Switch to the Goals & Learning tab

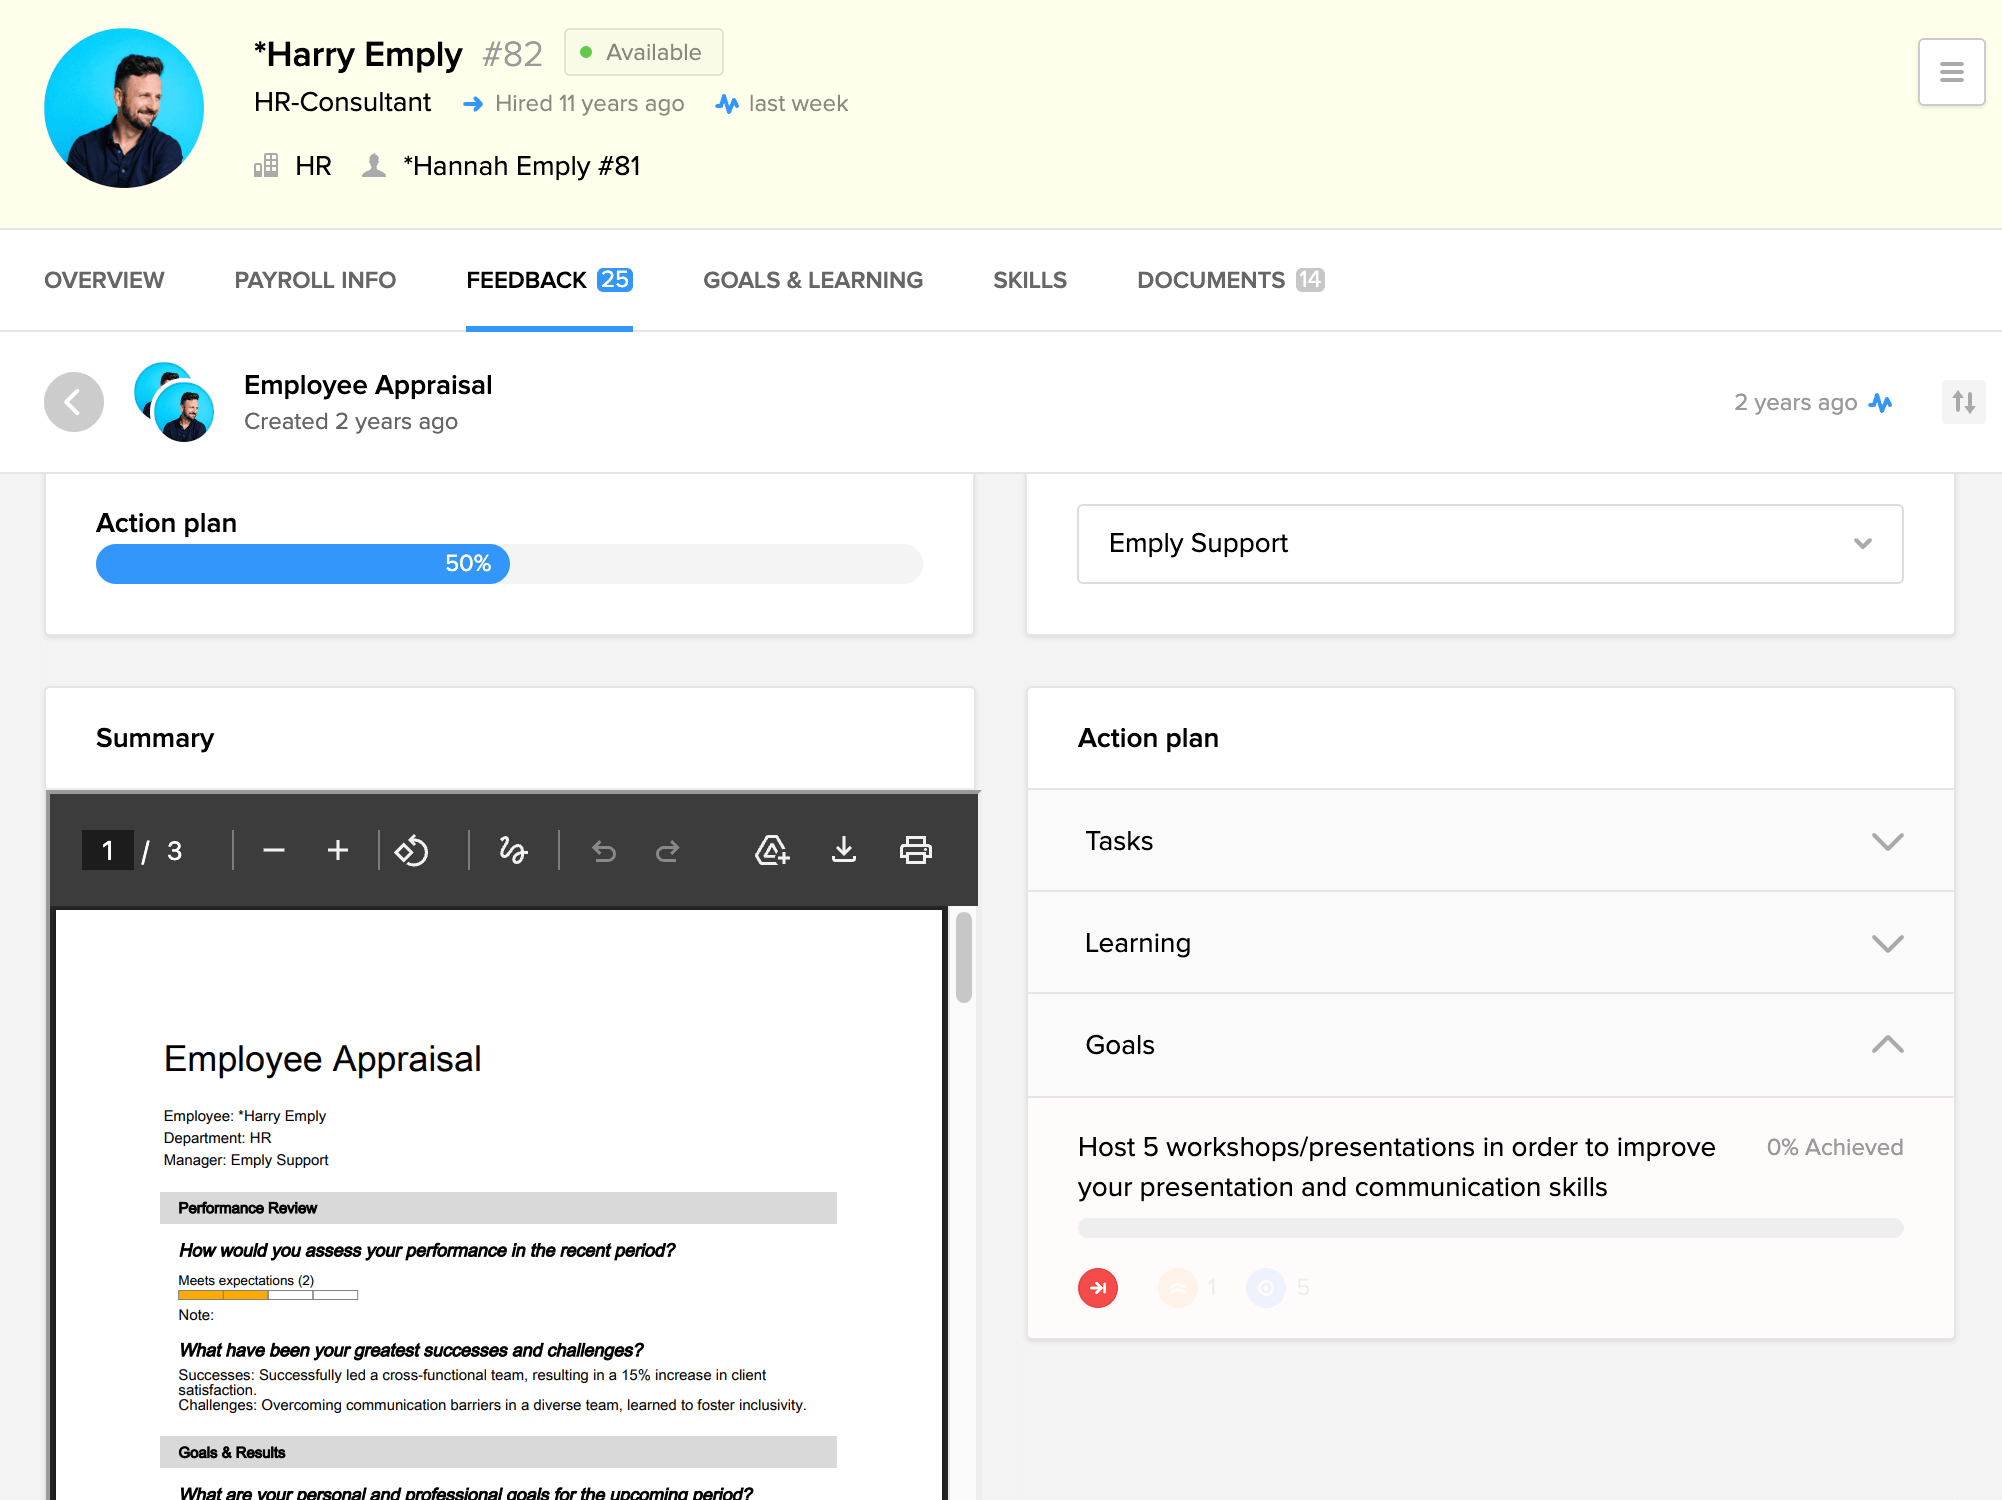[812, 280]
